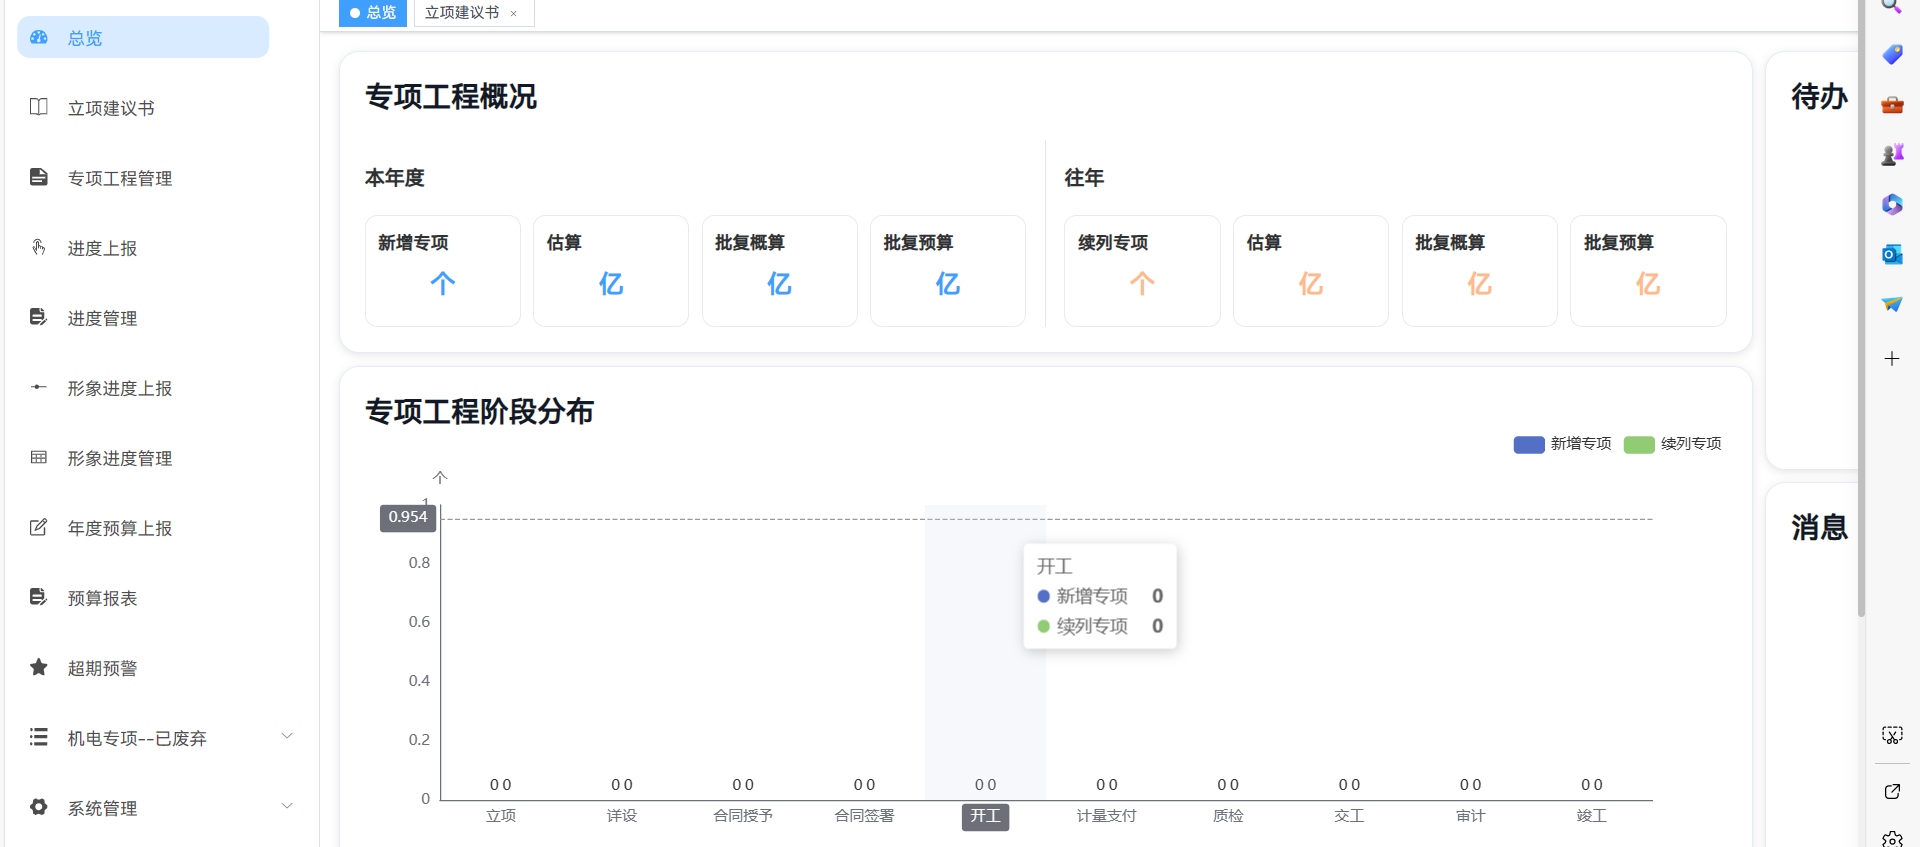The width and height of the screenshot is (1920, 847).
Task: Close the 立项建议书 tab
Action: (x=514, y=14)
